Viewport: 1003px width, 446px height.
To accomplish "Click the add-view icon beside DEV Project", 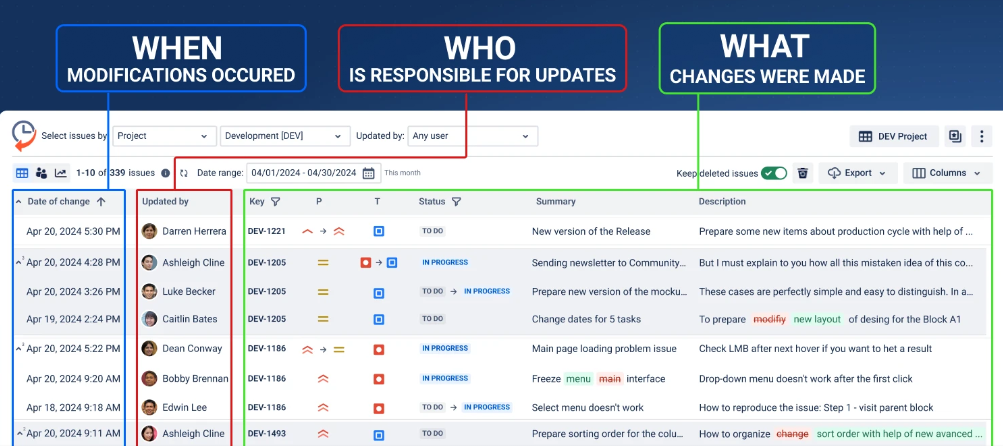I will [955, 136].
